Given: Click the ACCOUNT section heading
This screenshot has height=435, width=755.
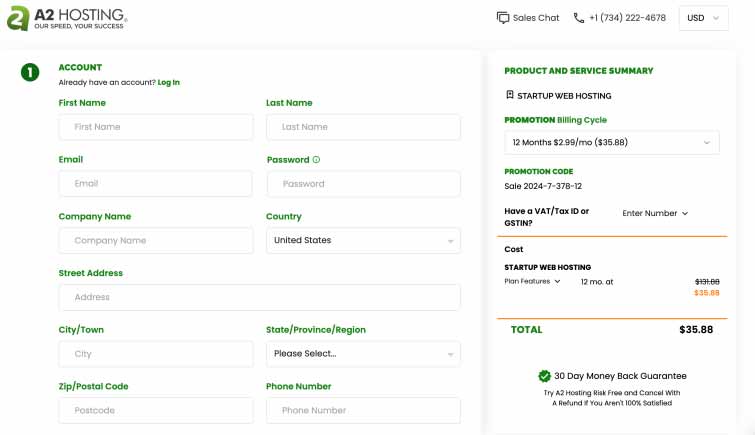Looking at the screenshot, I should point(80,67).
